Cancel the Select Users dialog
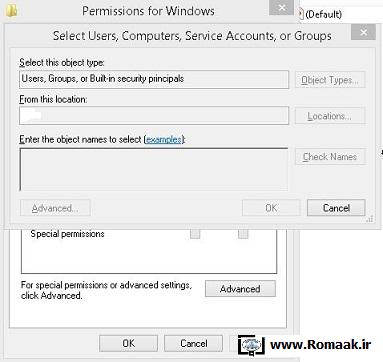Screen dimensions: 383x362 [336, 208]
